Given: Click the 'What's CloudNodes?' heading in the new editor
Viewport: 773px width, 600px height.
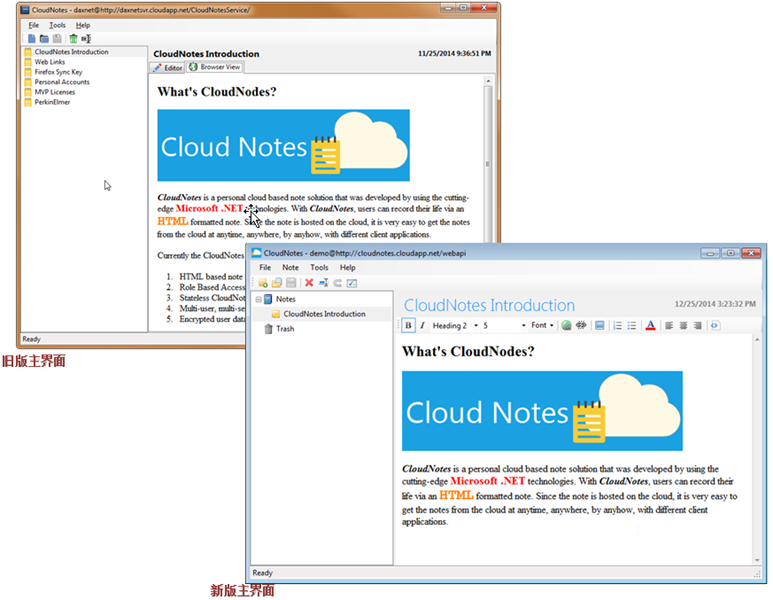Looking at the screenshot, I should click(468, 352).
